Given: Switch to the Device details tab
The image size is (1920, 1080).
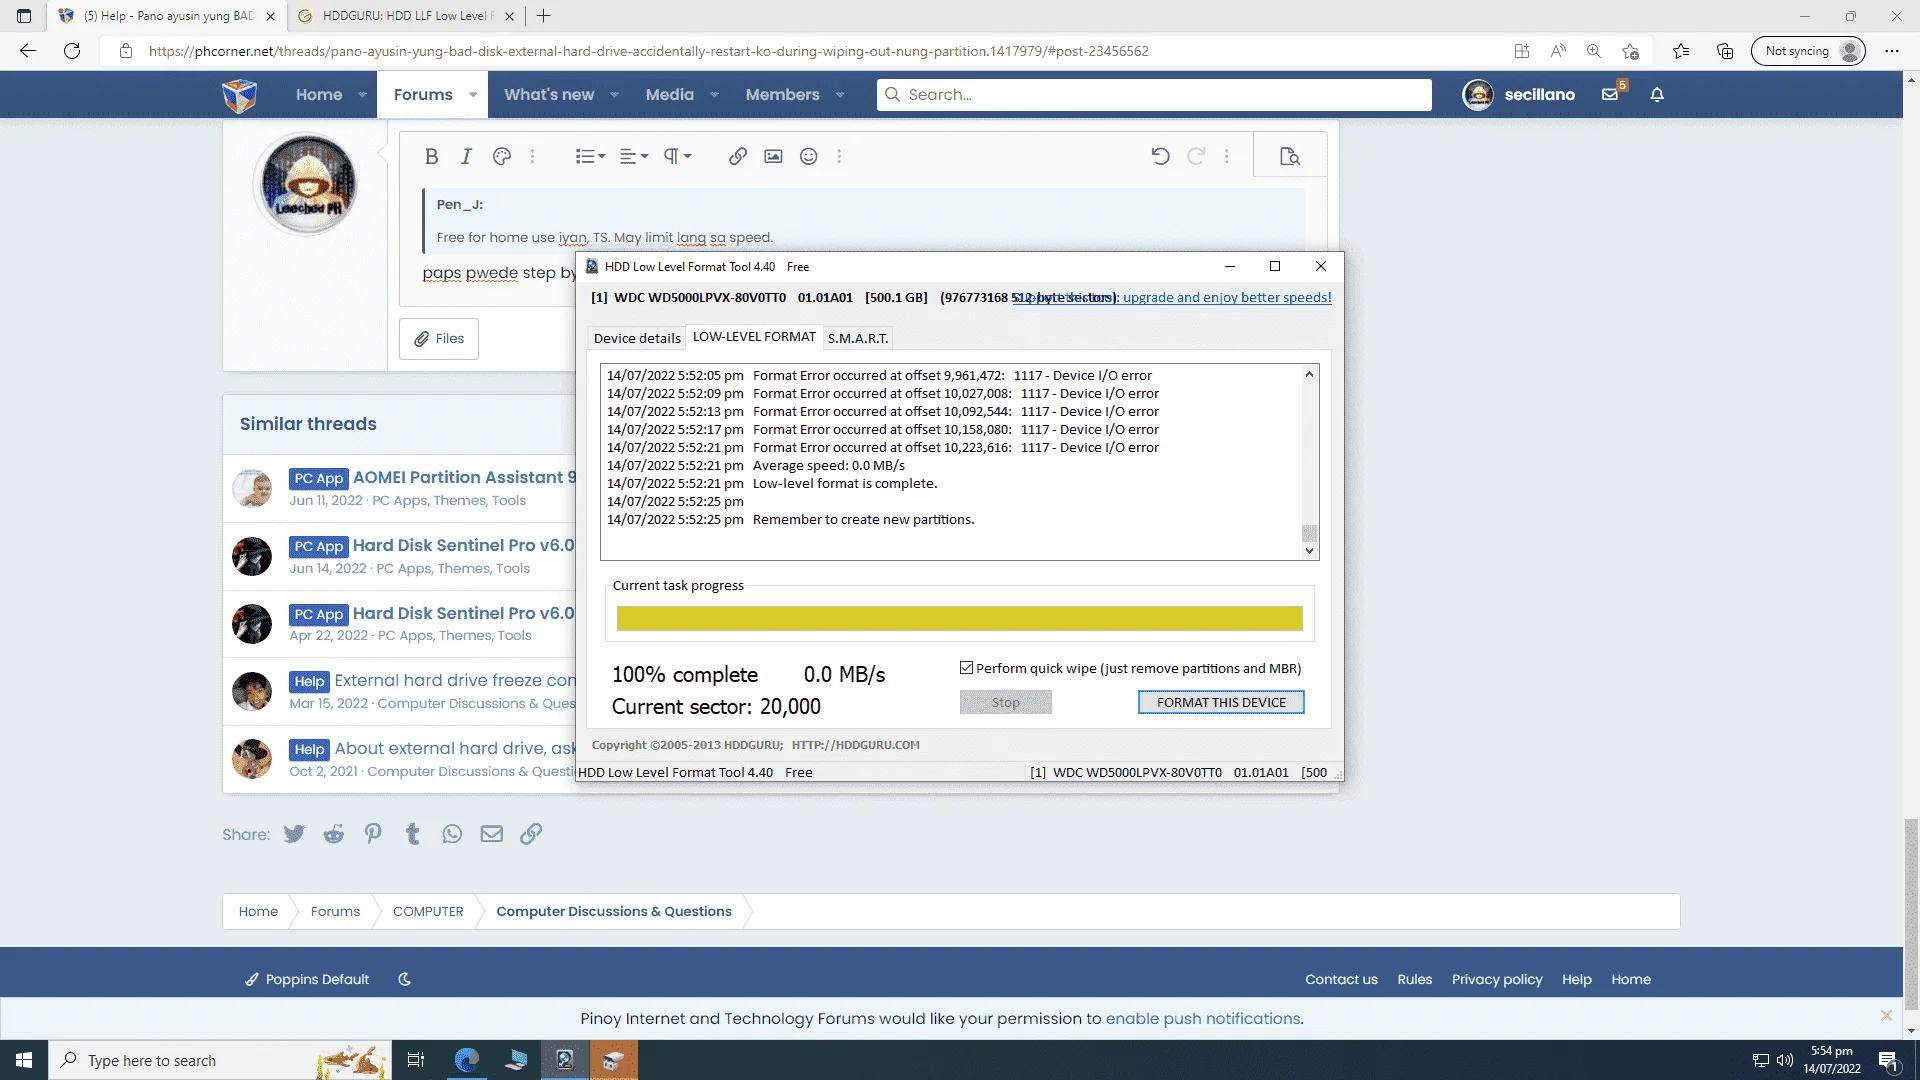Looking at the screenshot, I should click(x=637, y=338).
